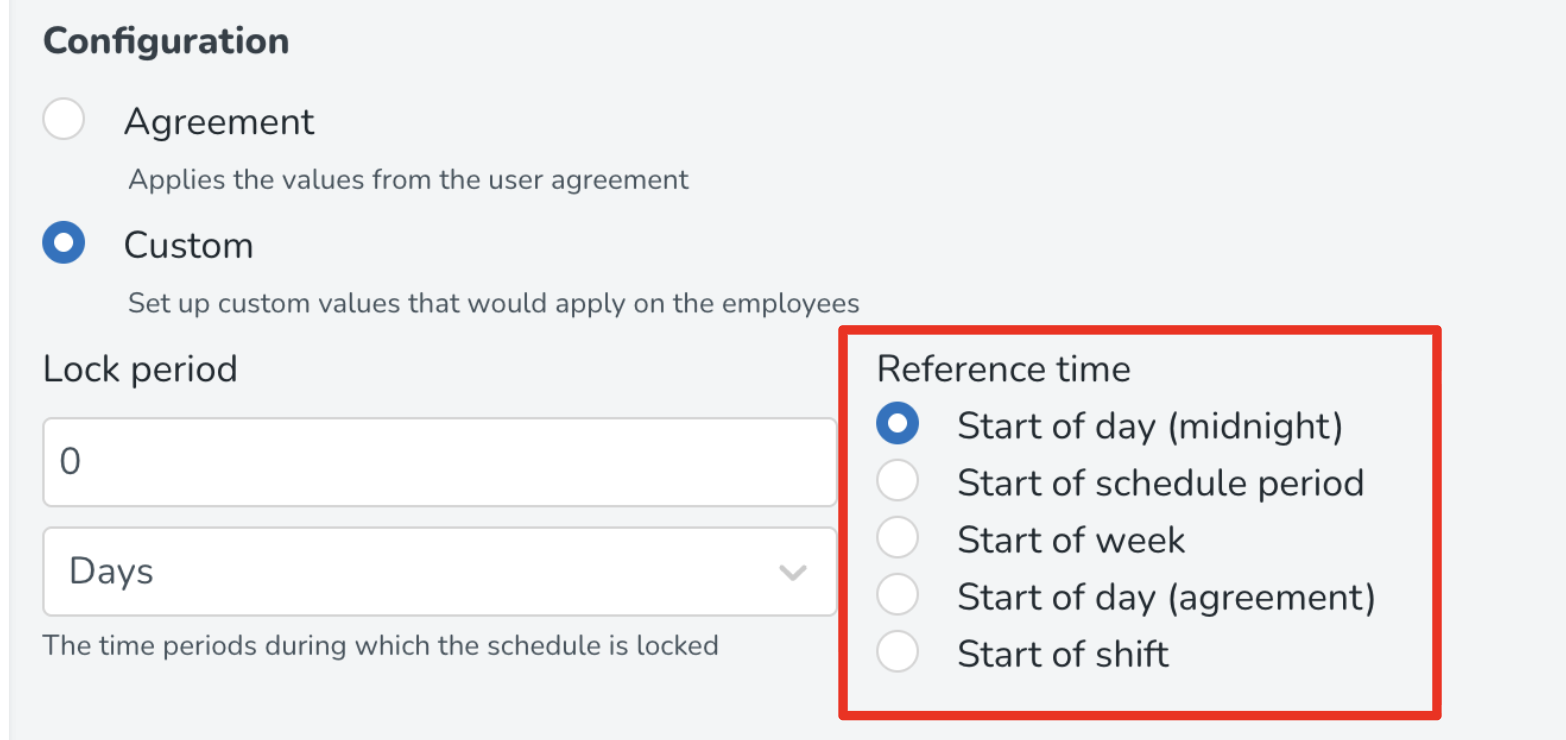Select the Agreement radio button
The height and width of the screenshot is (740, 1566).
[x=63, y=121]
